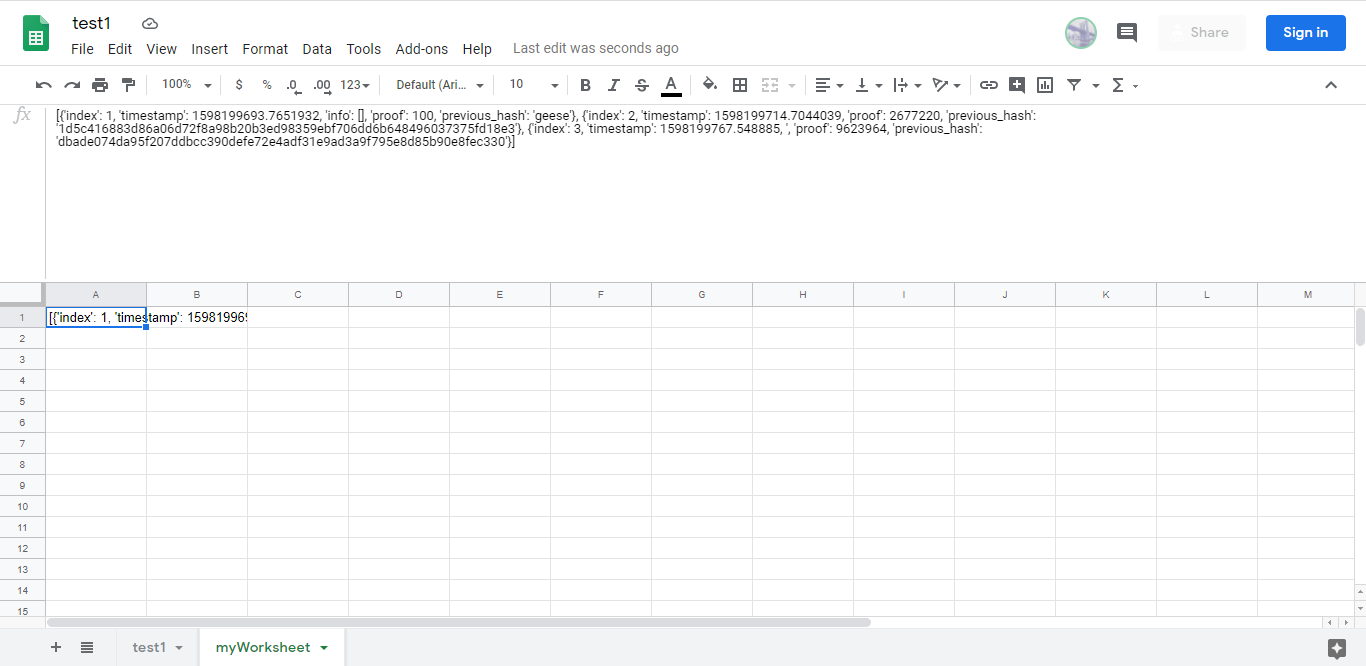Viewport: 1366px width, 666px height.
Task: Open text wrapping dropdown
Action: click(907, 85)
